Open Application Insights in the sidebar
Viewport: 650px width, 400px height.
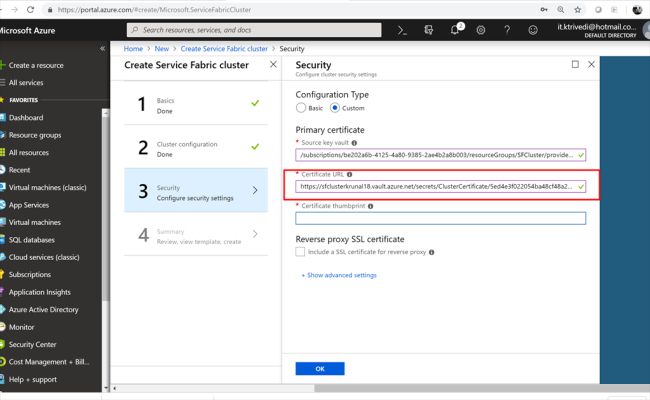point(39,292)
